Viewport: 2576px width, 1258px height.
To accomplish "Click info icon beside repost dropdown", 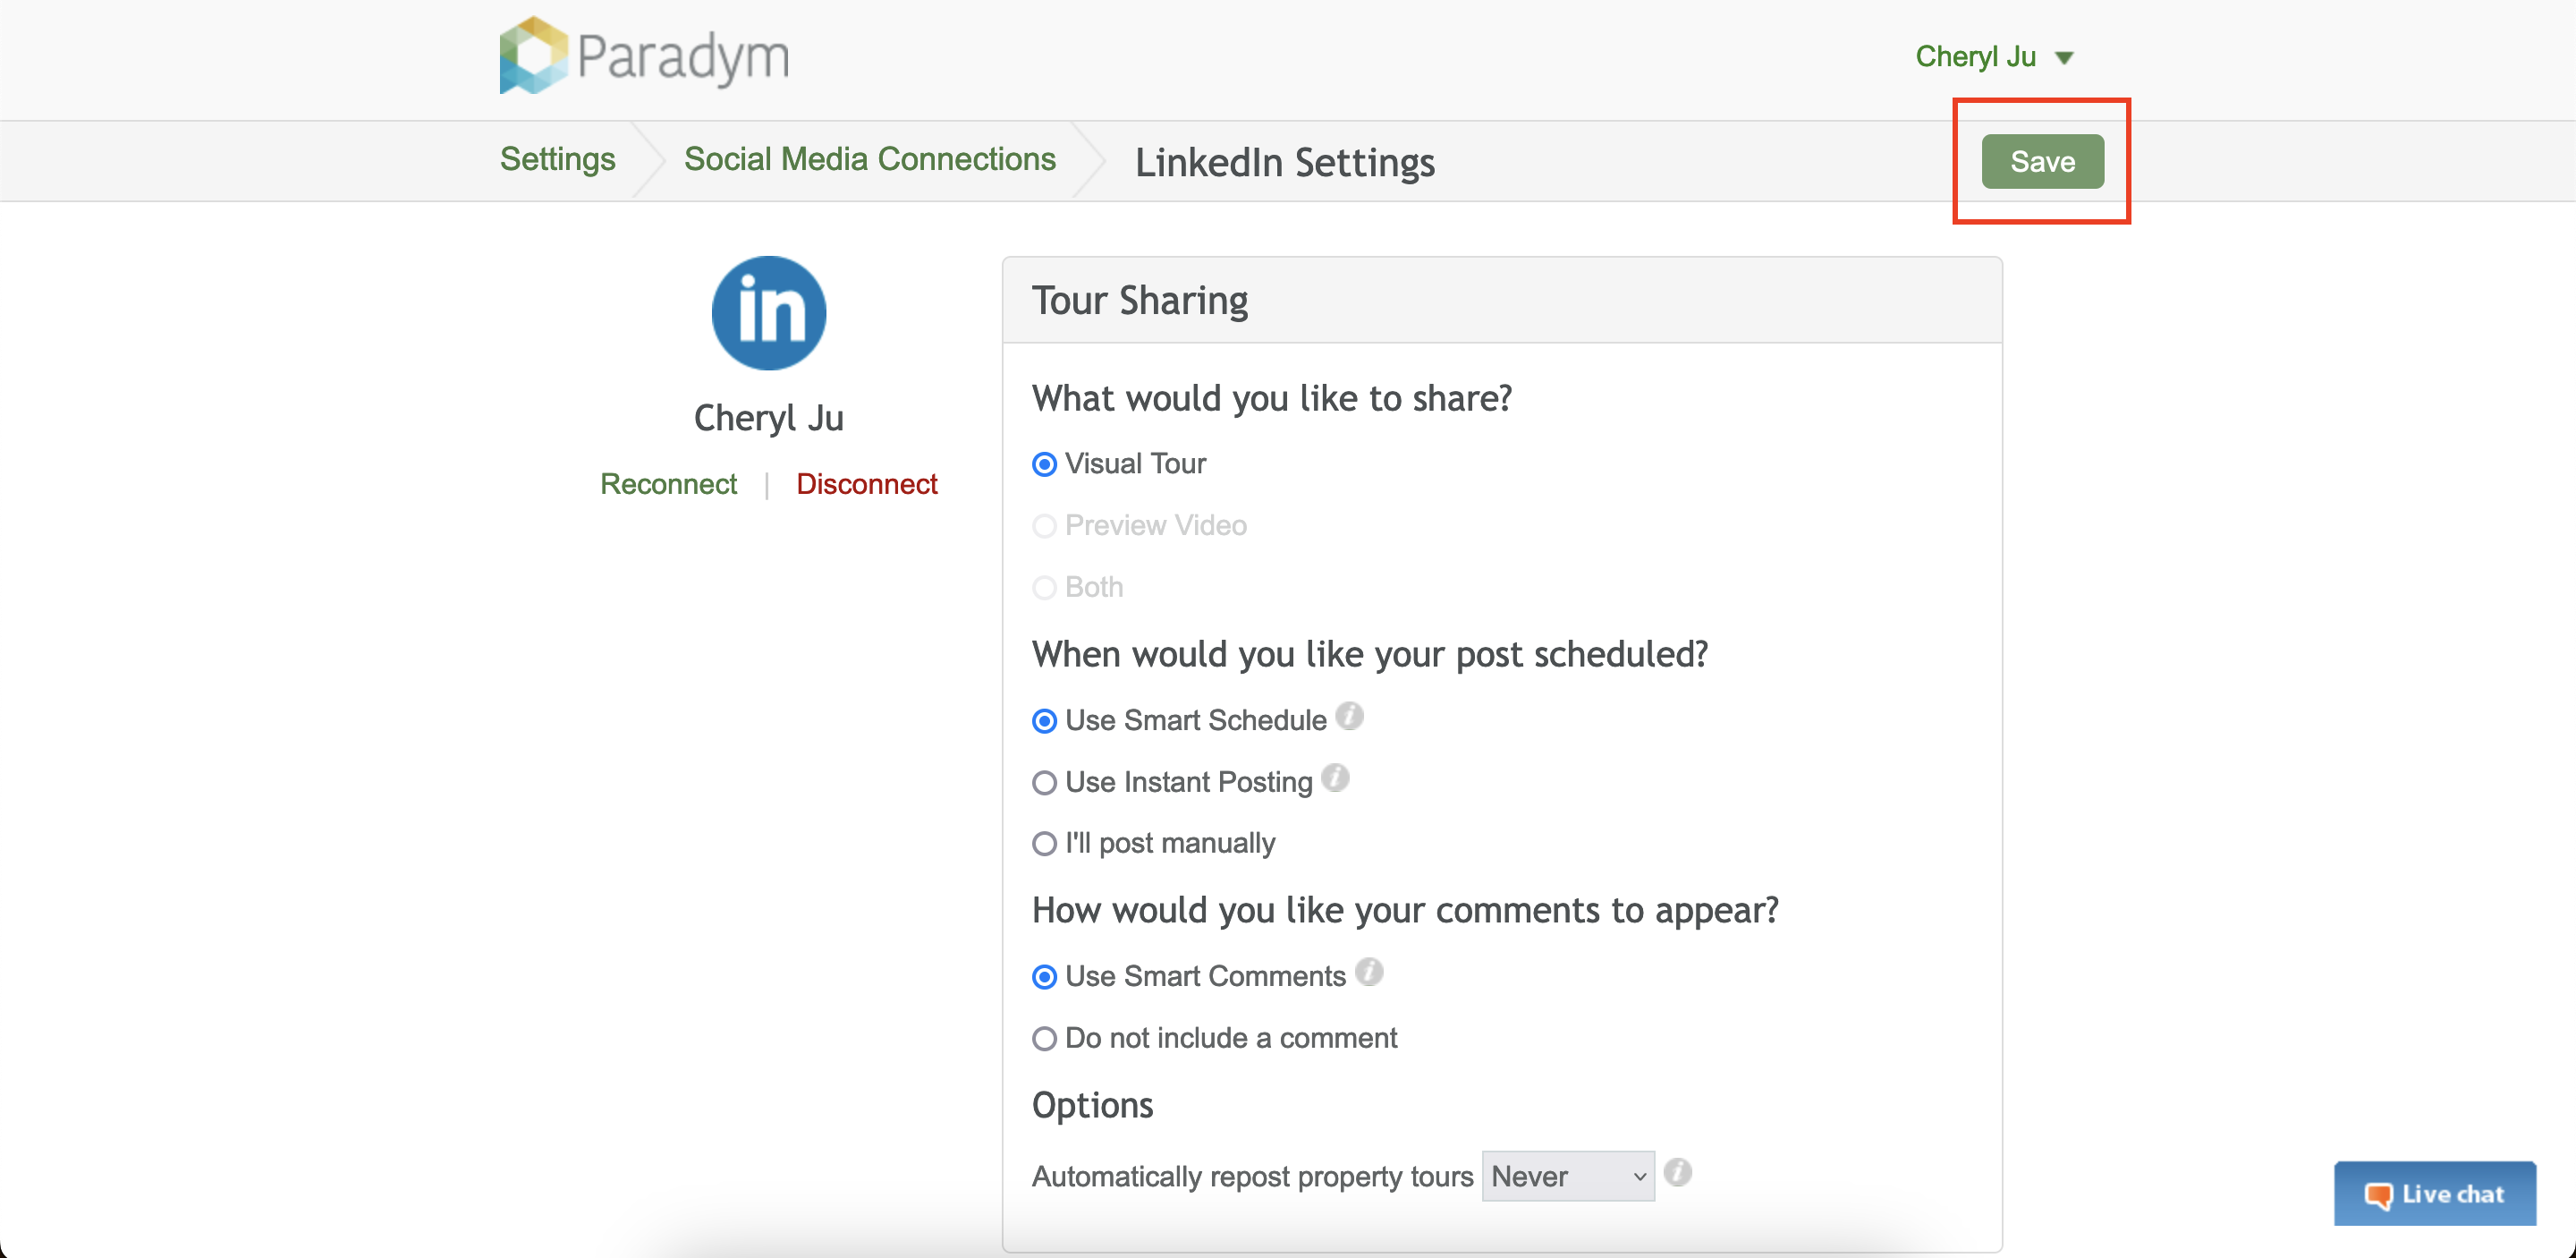I will [x=1678, y=1172].
